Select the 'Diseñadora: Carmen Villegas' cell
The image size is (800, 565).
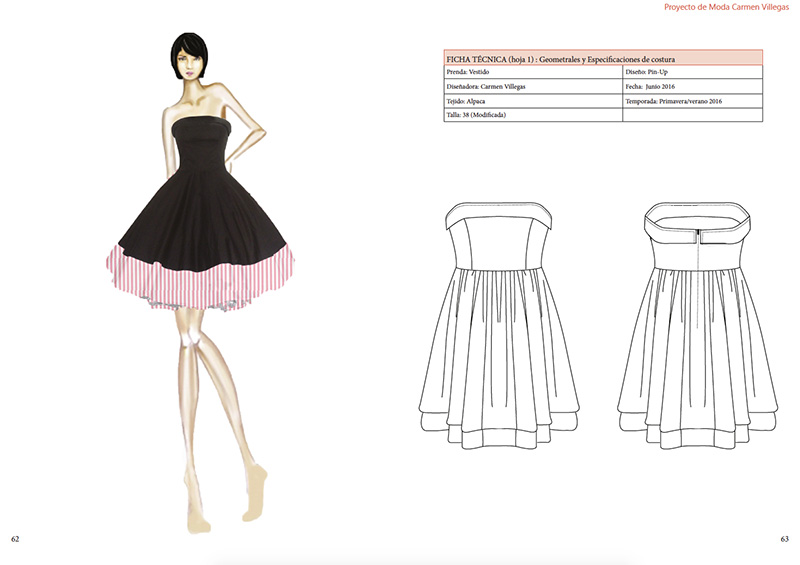coord(532,86)
